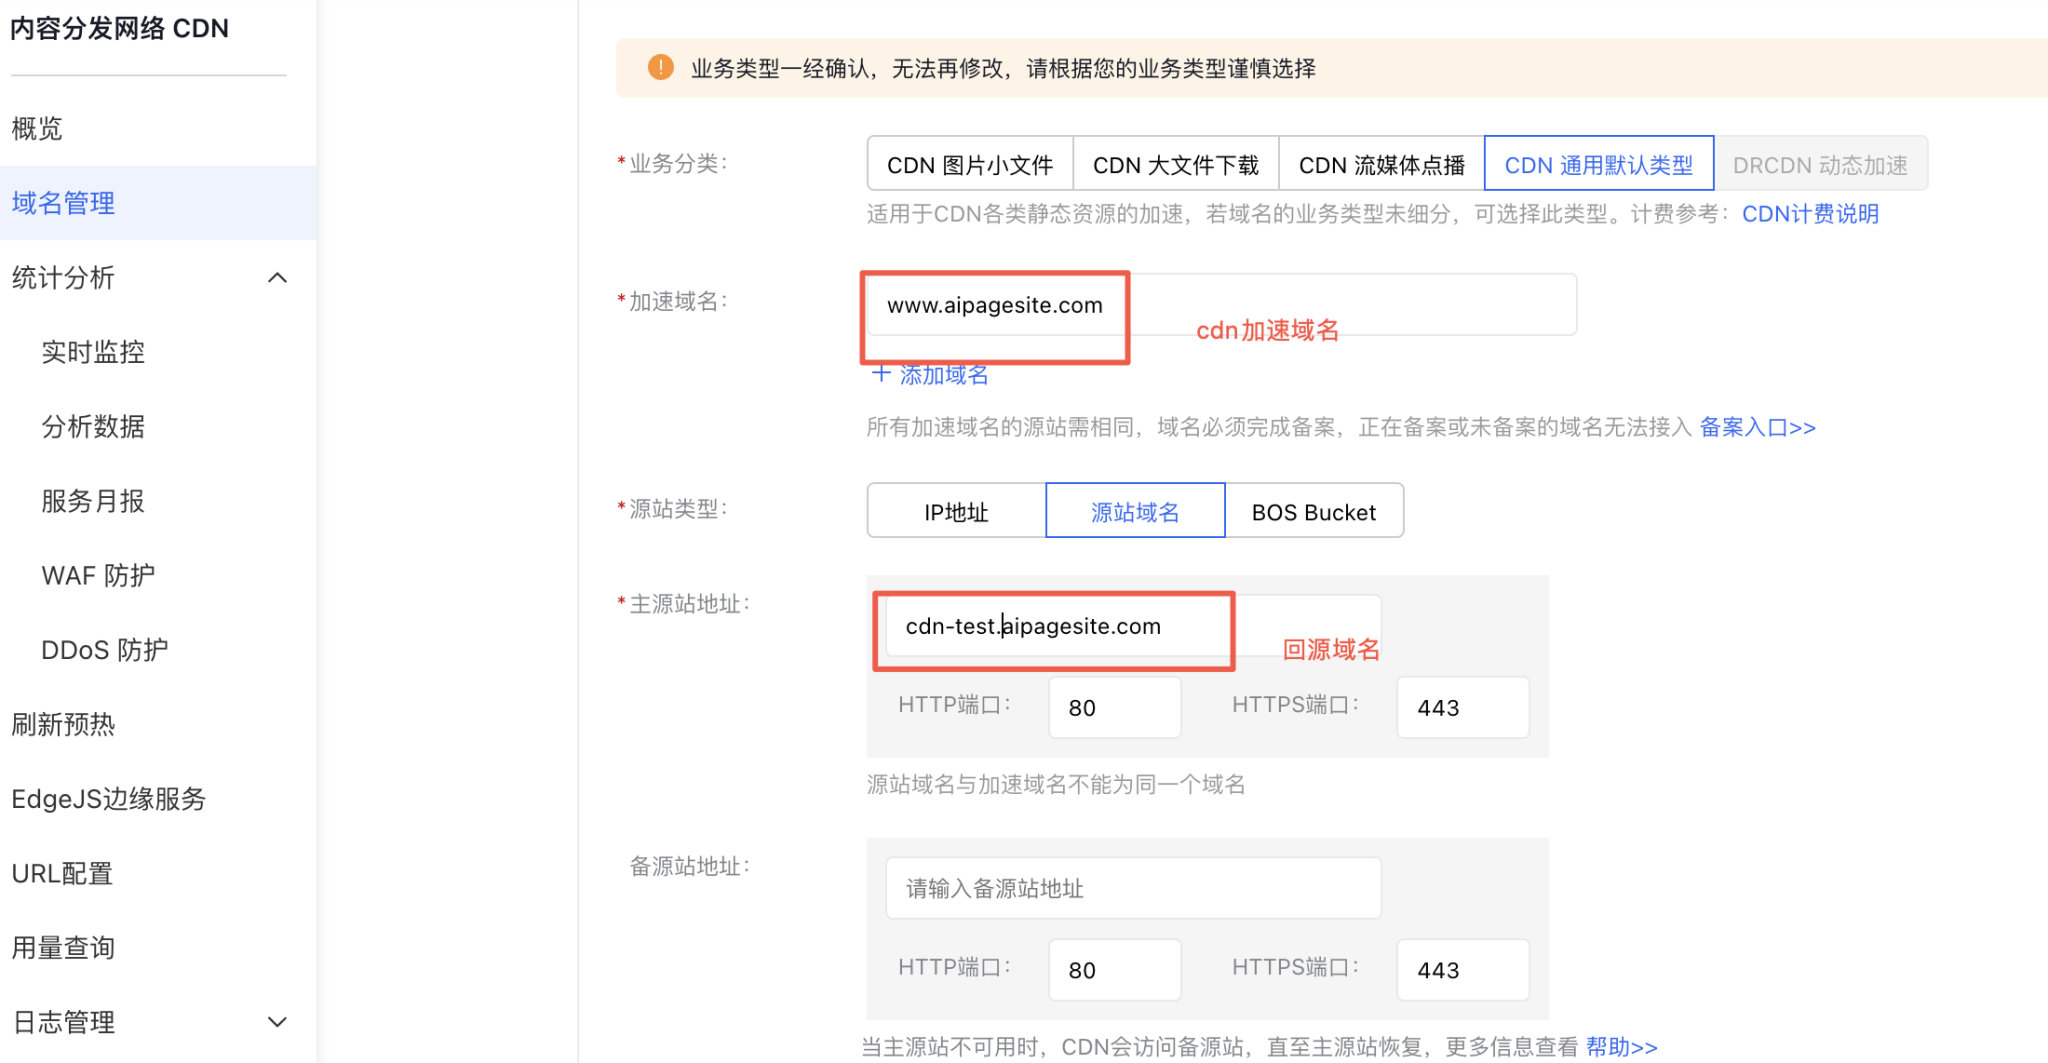Viewport: 2048px width, 1063px height.
Task: Open 概览 in the sidebar
Action: [37, 128]
